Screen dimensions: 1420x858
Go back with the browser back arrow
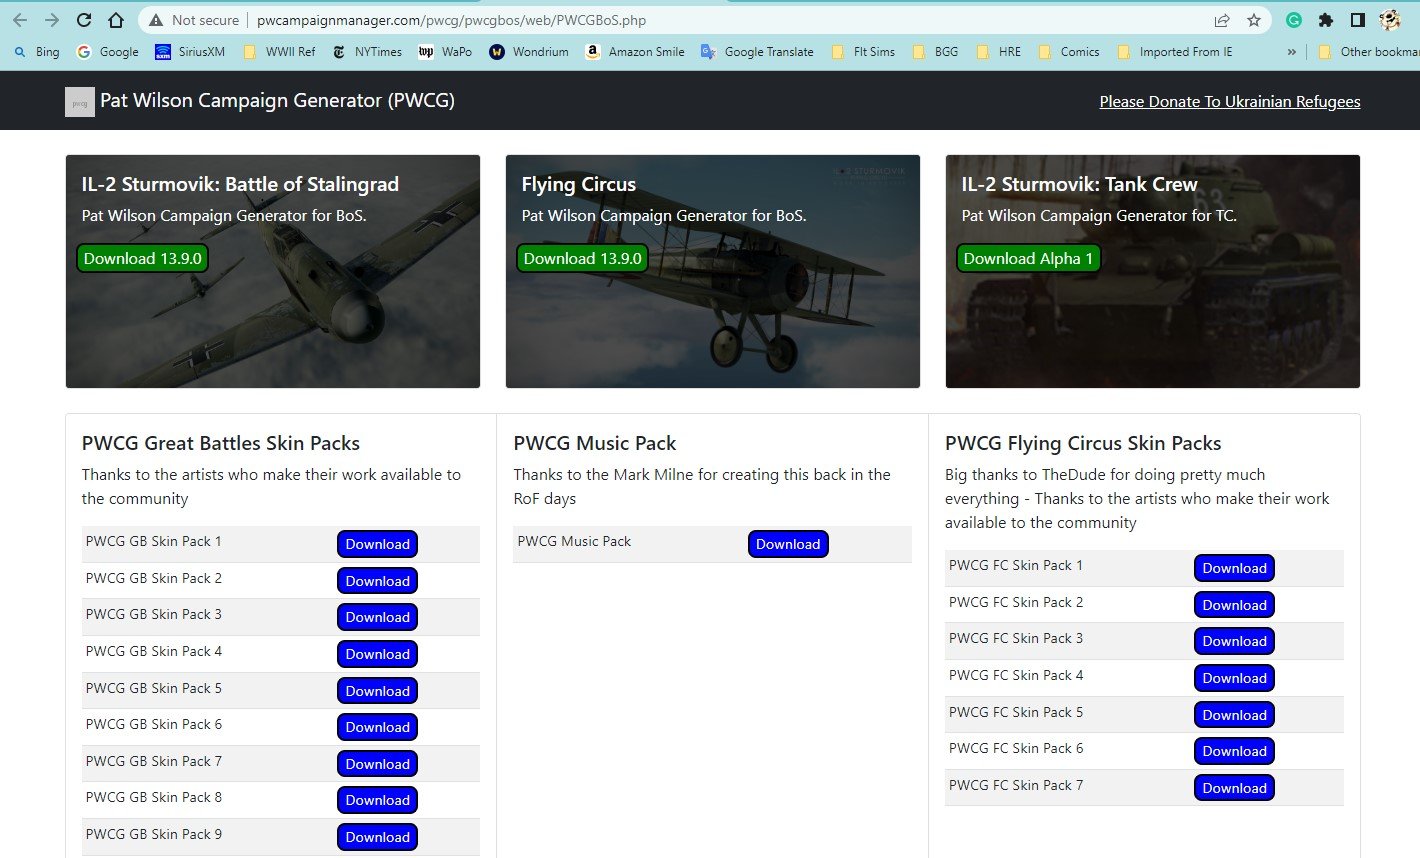coord(20,20)
